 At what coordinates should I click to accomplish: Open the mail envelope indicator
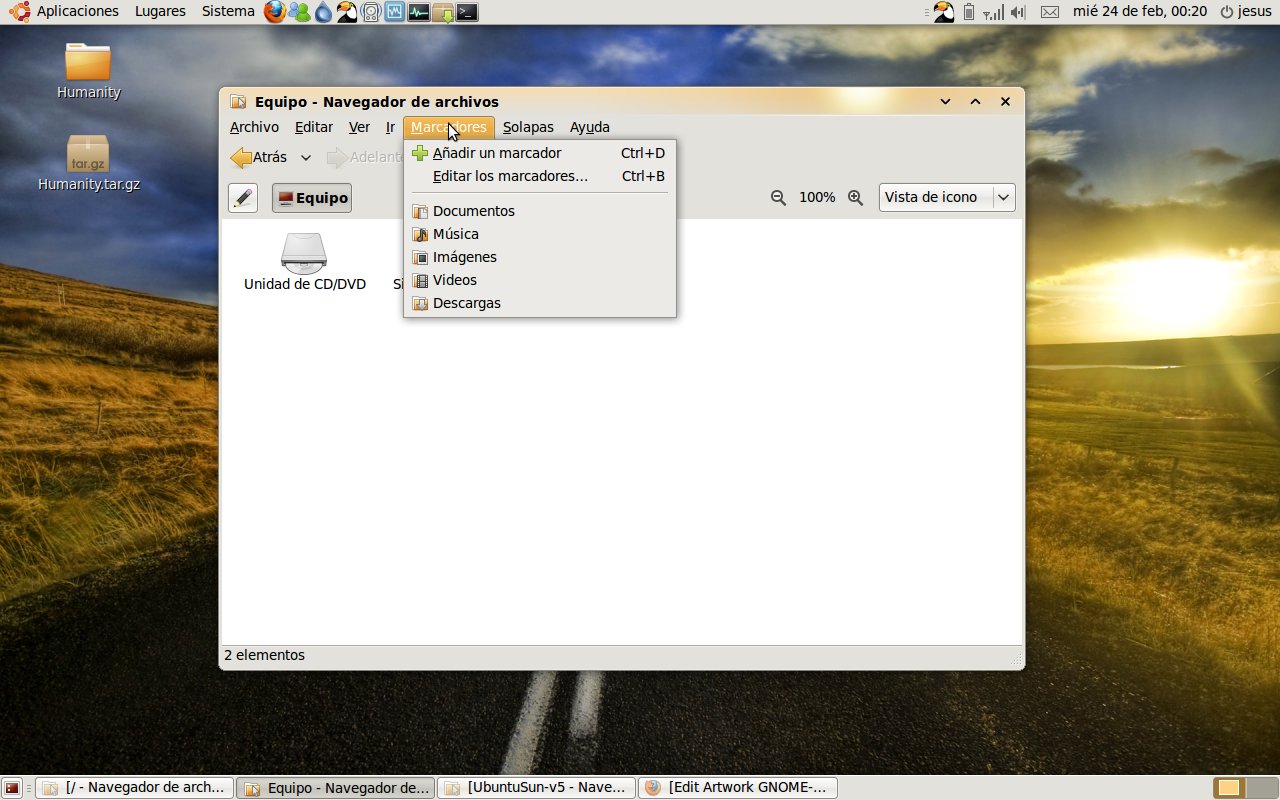(1049, 12)
